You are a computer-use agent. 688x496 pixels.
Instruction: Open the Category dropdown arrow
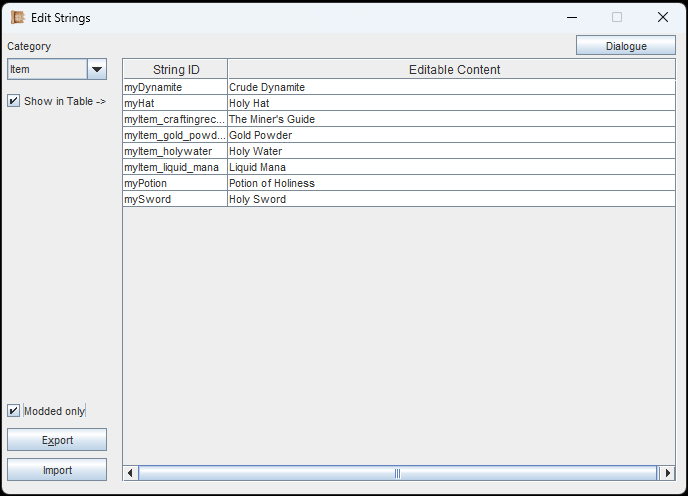click(x=97, y=69)
